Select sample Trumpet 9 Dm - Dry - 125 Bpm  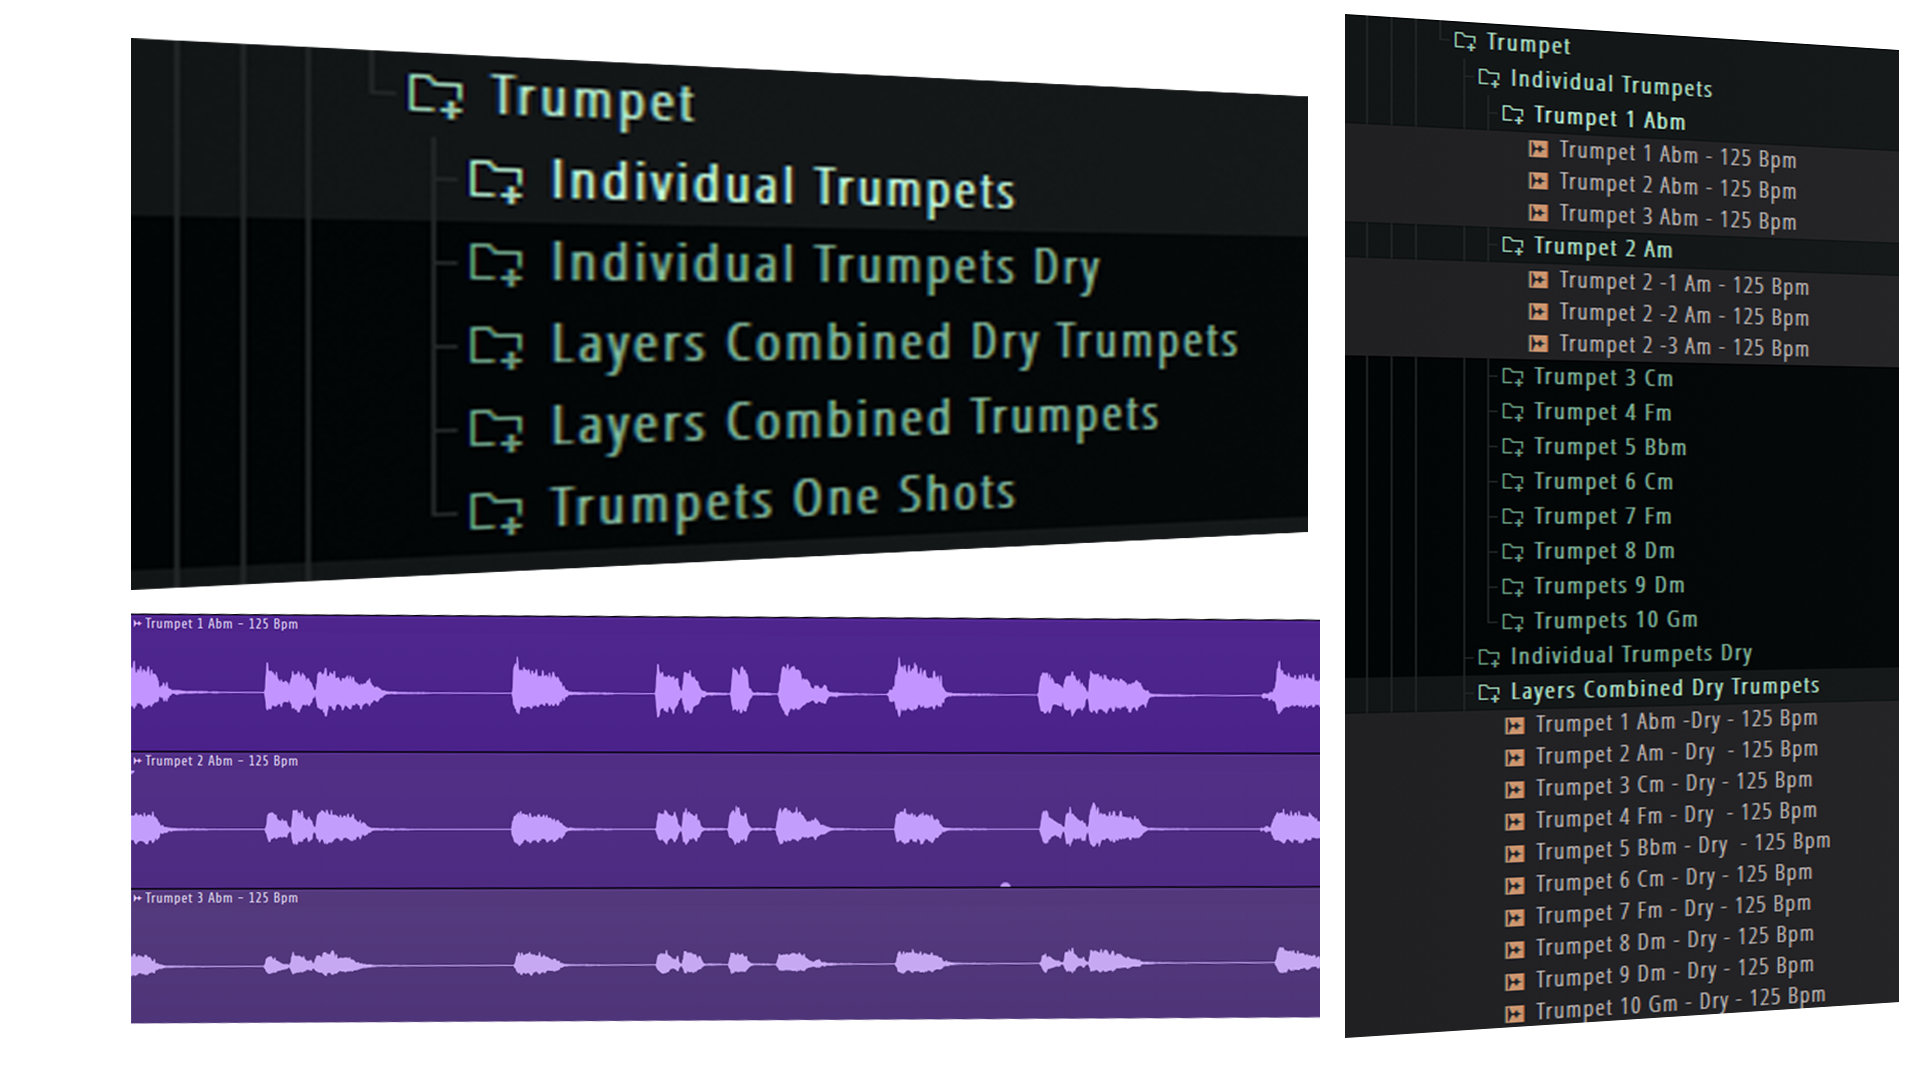coord(1675,972)
